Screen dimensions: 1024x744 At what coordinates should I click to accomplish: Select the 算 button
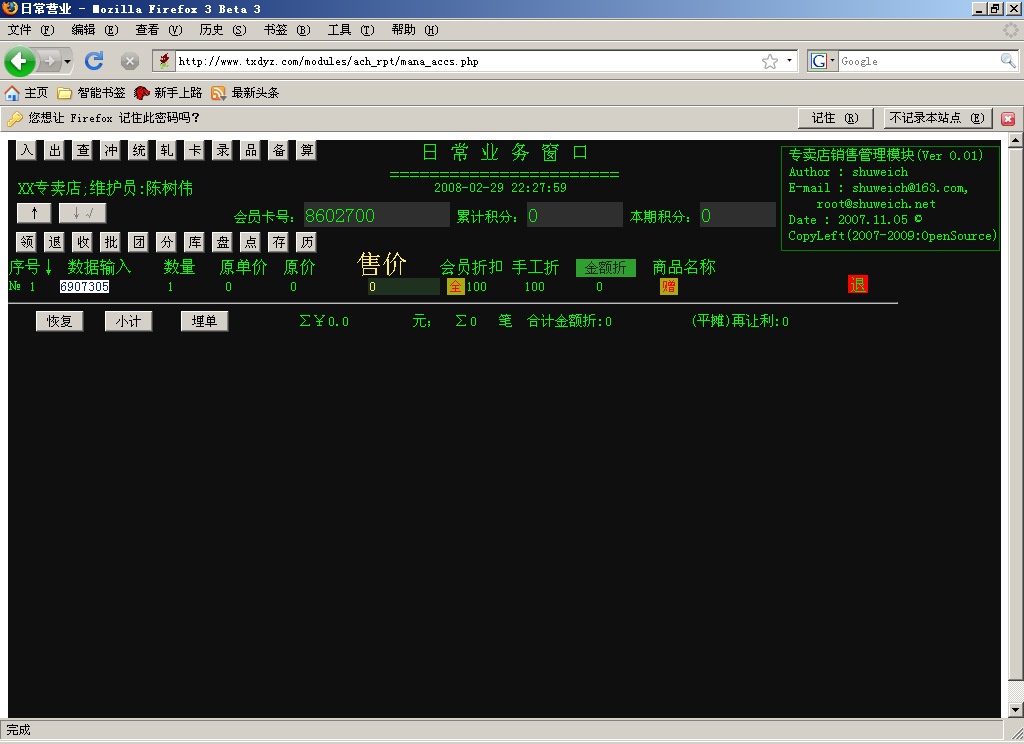[307, 150]
